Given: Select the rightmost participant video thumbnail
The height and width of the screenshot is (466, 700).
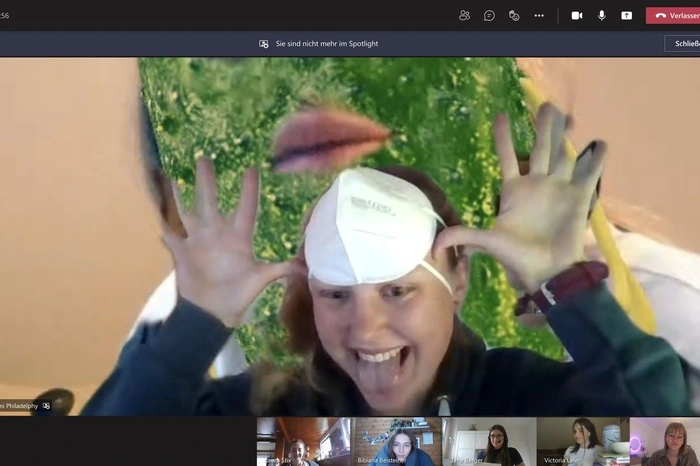Looking at the screenshot, I should [665, 442].
